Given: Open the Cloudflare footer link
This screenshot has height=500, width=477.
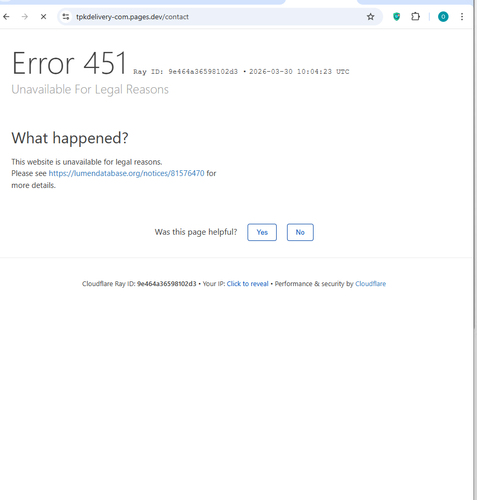Looking at the screenshot, I should (x=370, y=284).
